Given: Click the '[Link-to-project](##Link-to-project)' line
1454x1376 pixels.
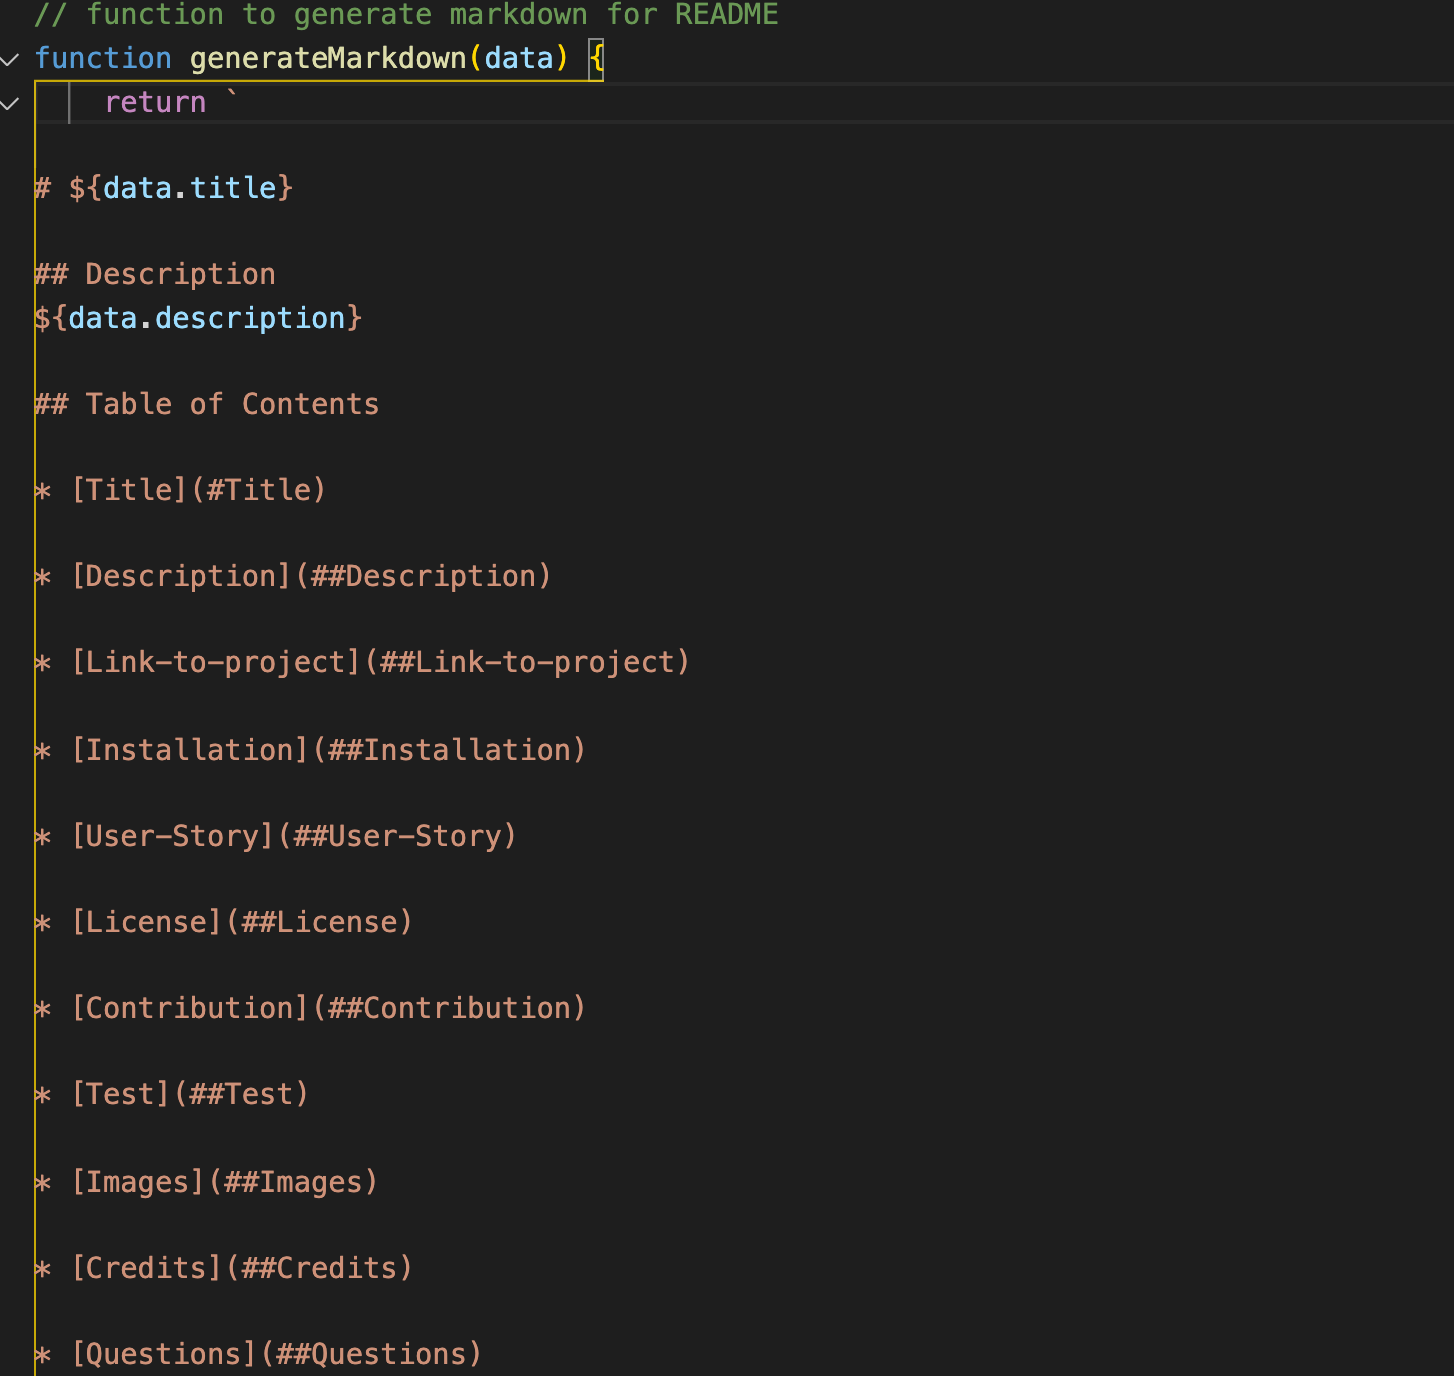Looking at the screenshot, I should click(x=362, y=662).
